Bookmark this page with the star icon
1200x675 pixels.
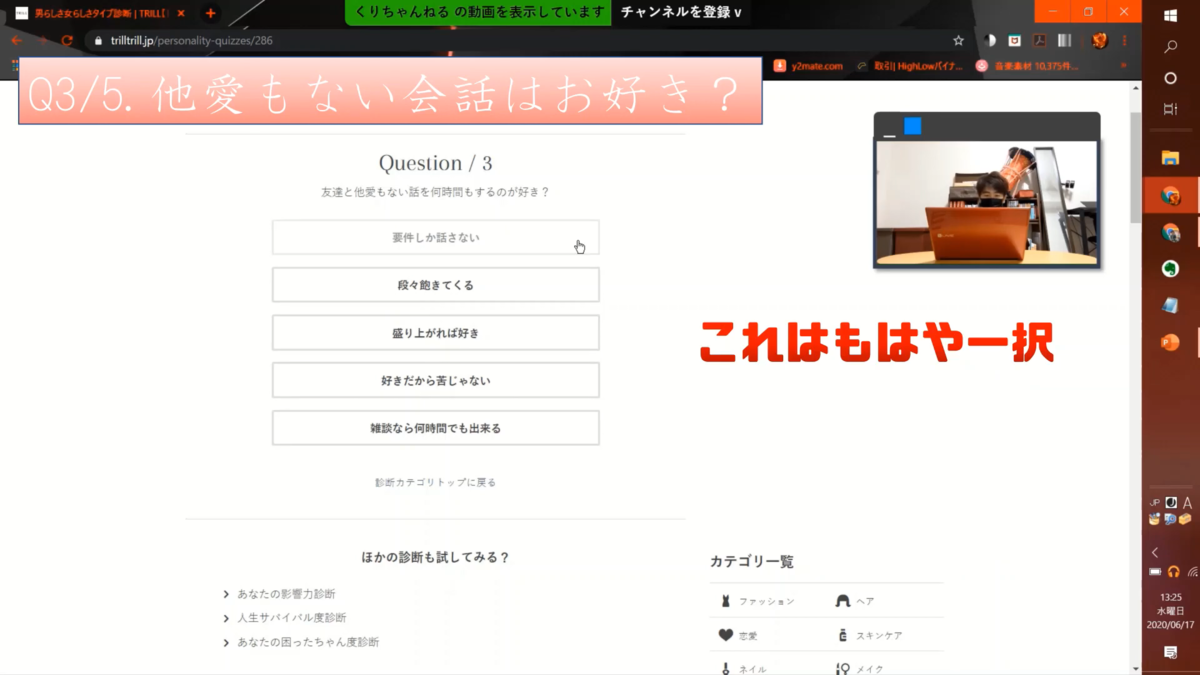(x=958, y=41)
